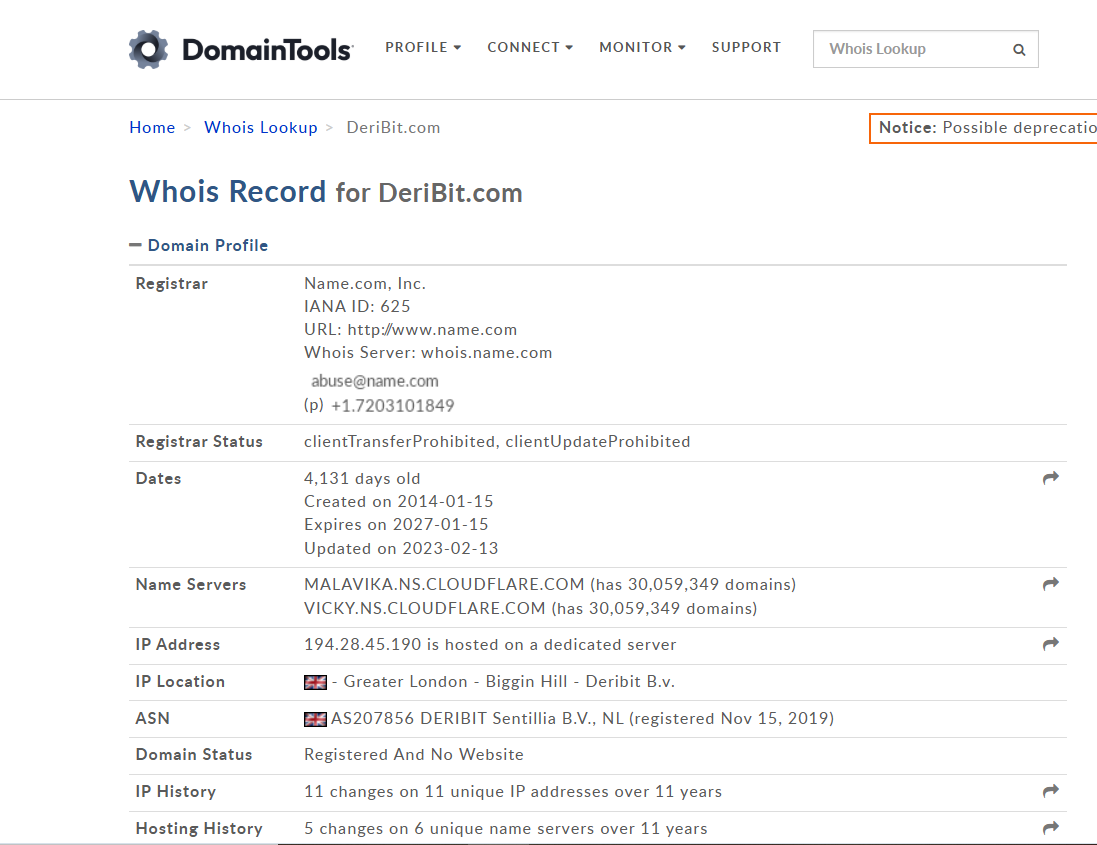1097x845 pixels.
Task: Click the flag icon in ASN row
Action: coord(315,719)
